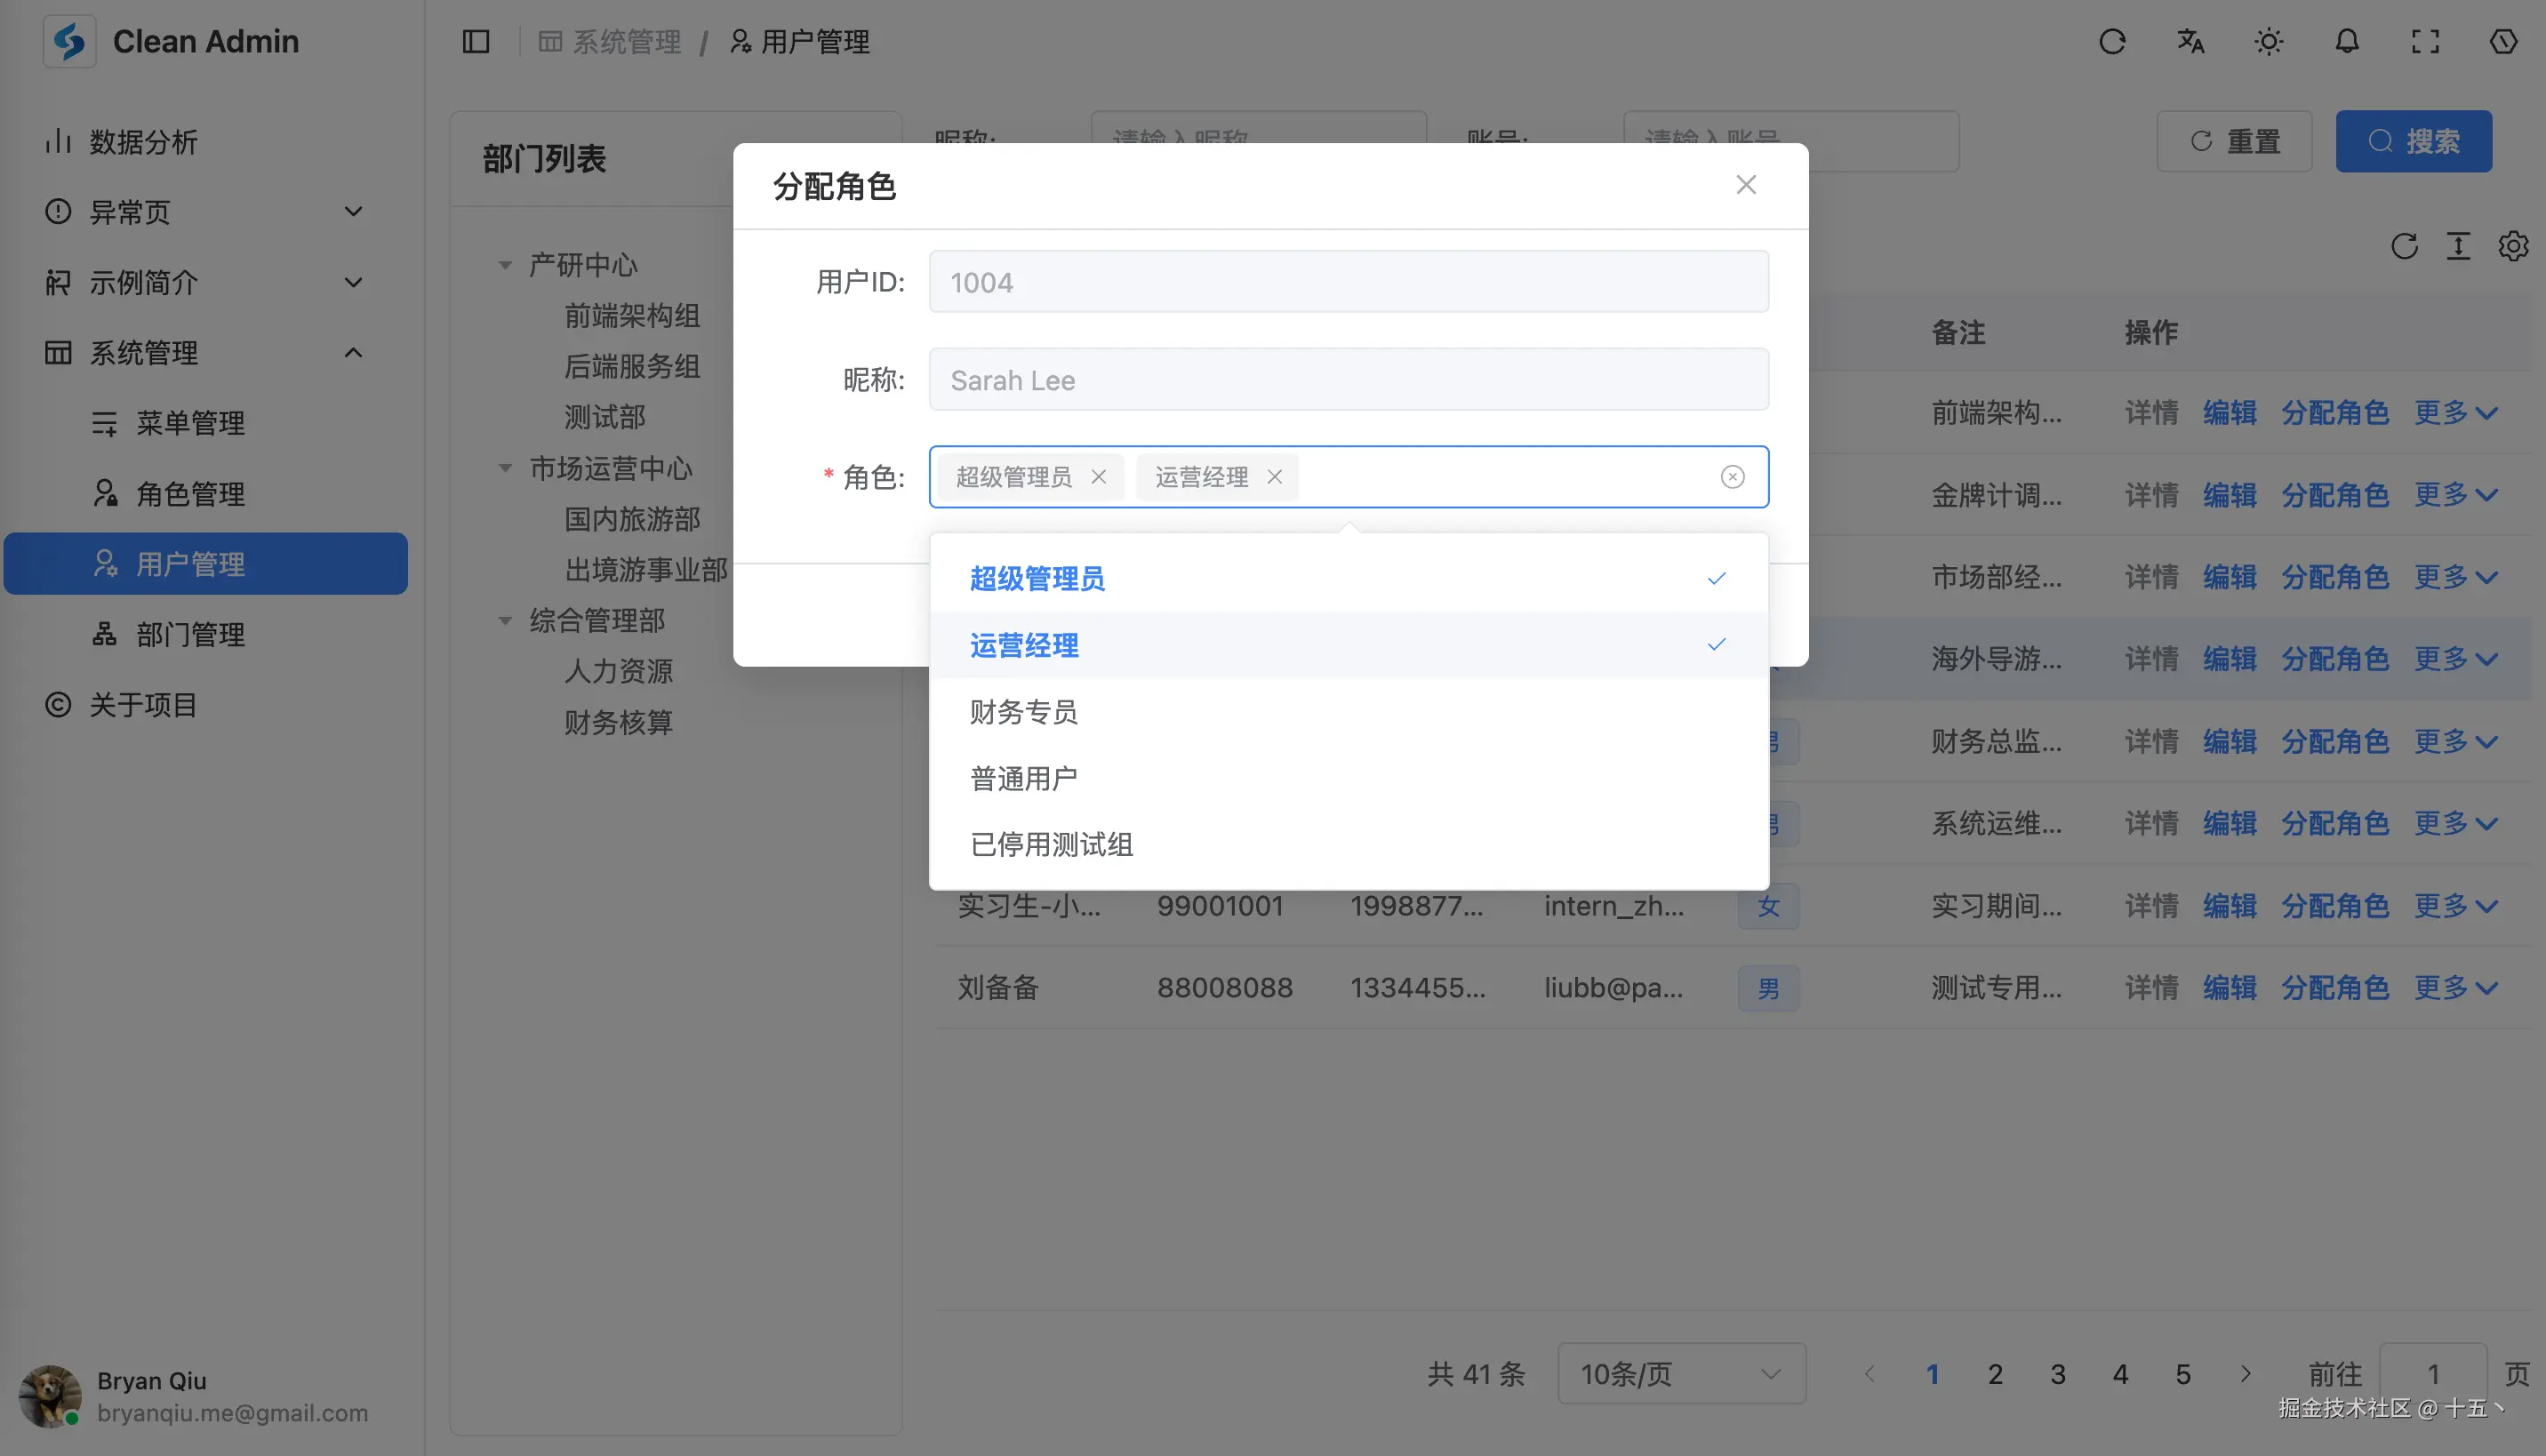Open the language translation icon

point(2190,42)
